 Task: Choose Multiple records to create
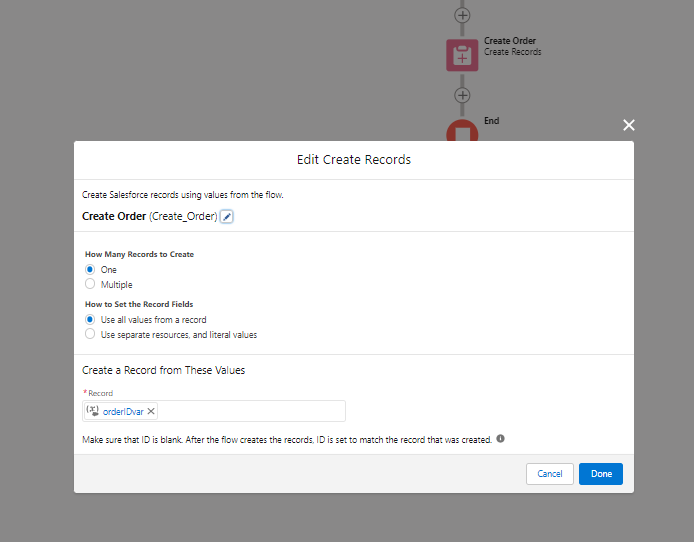coord(90,284)
